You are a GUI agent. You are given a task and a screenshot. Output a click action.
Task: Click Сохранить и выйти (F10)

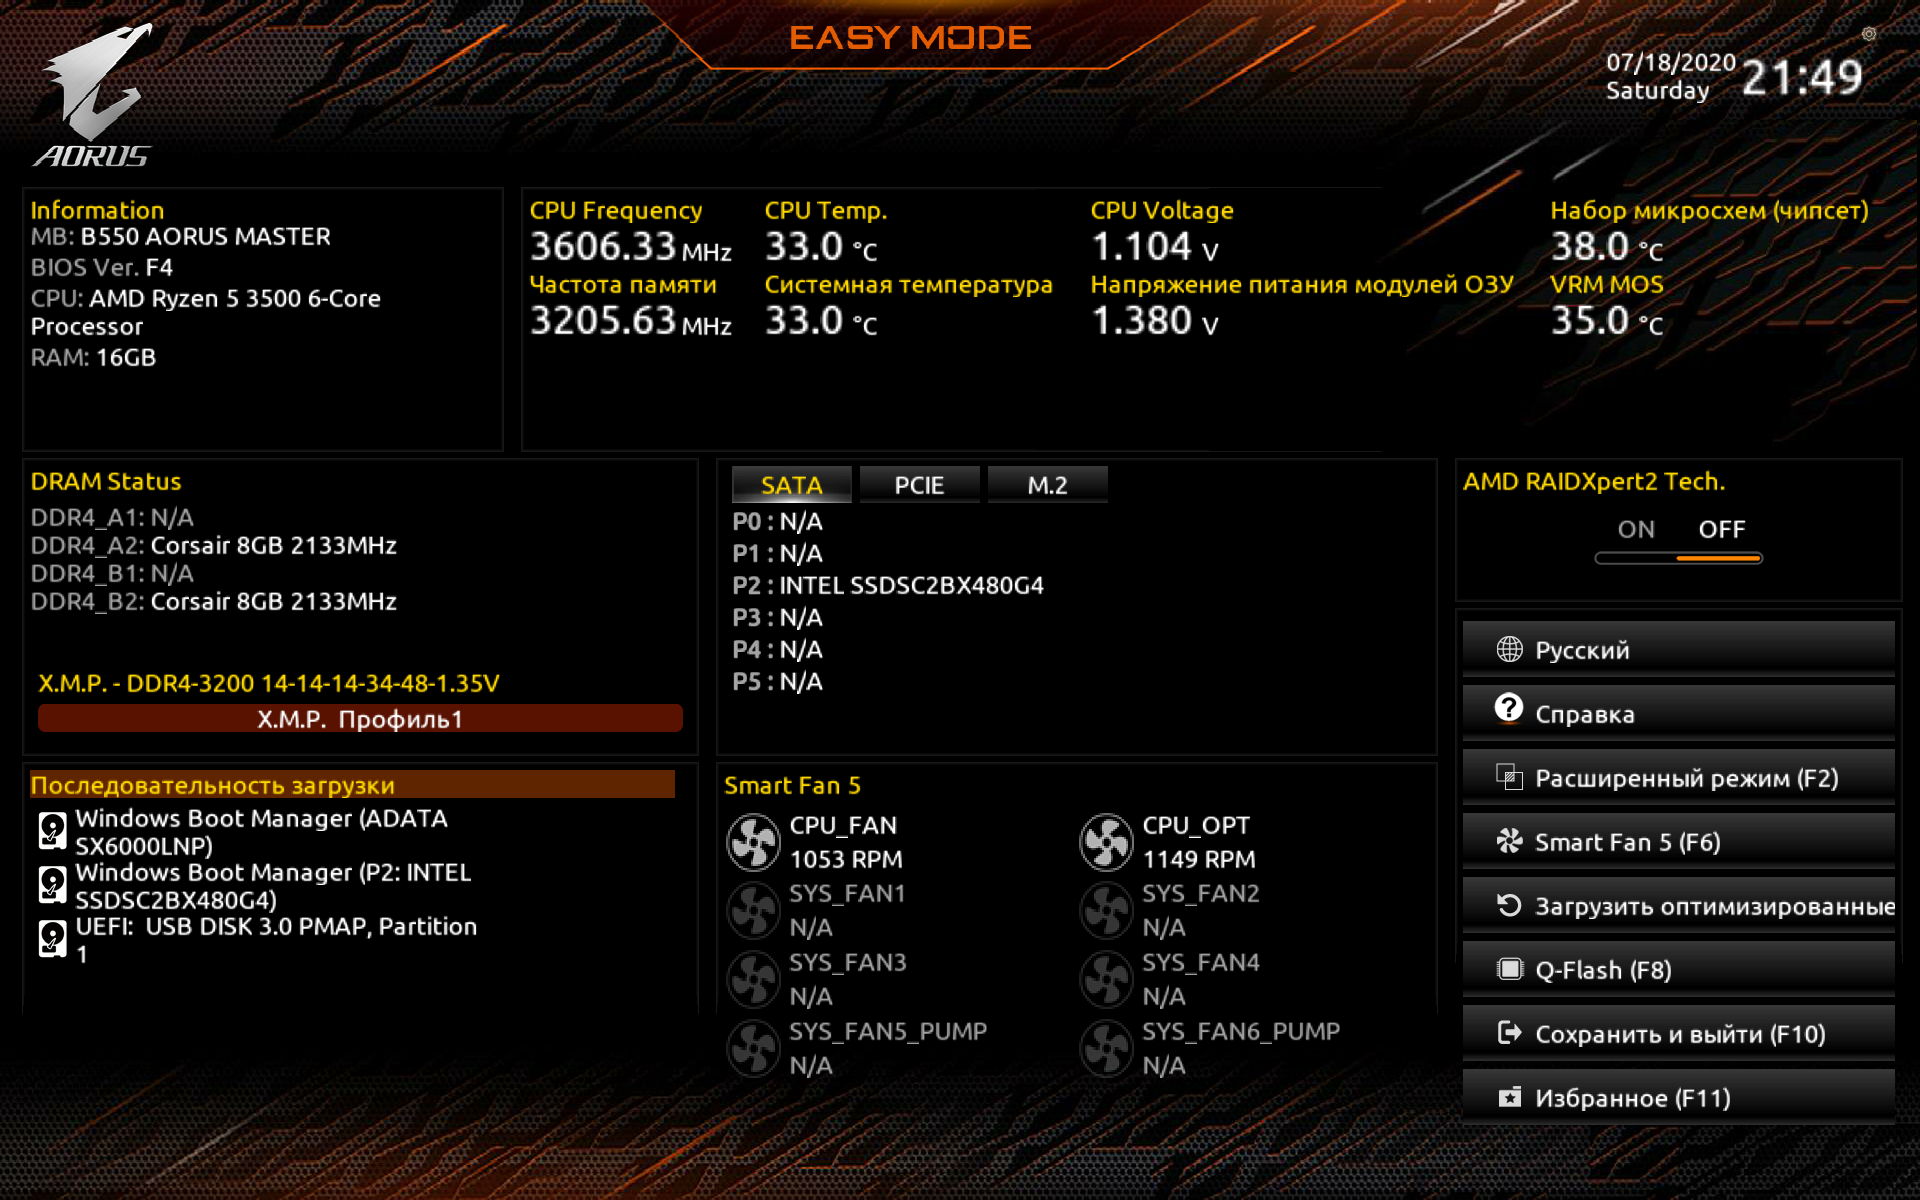[1678, 1034]
